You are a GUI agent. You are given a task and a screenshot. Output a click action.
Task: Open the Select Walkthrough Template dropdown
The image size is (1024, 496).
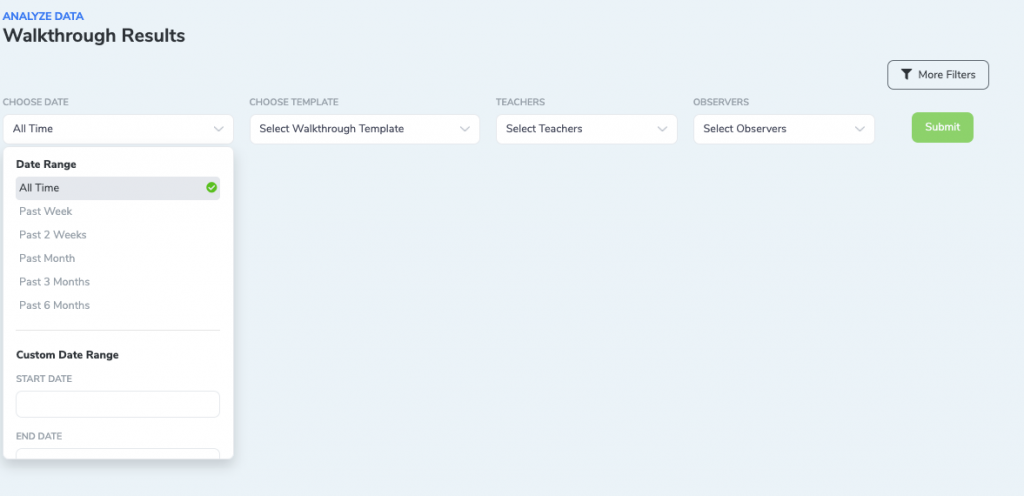(x=364, y=129)
